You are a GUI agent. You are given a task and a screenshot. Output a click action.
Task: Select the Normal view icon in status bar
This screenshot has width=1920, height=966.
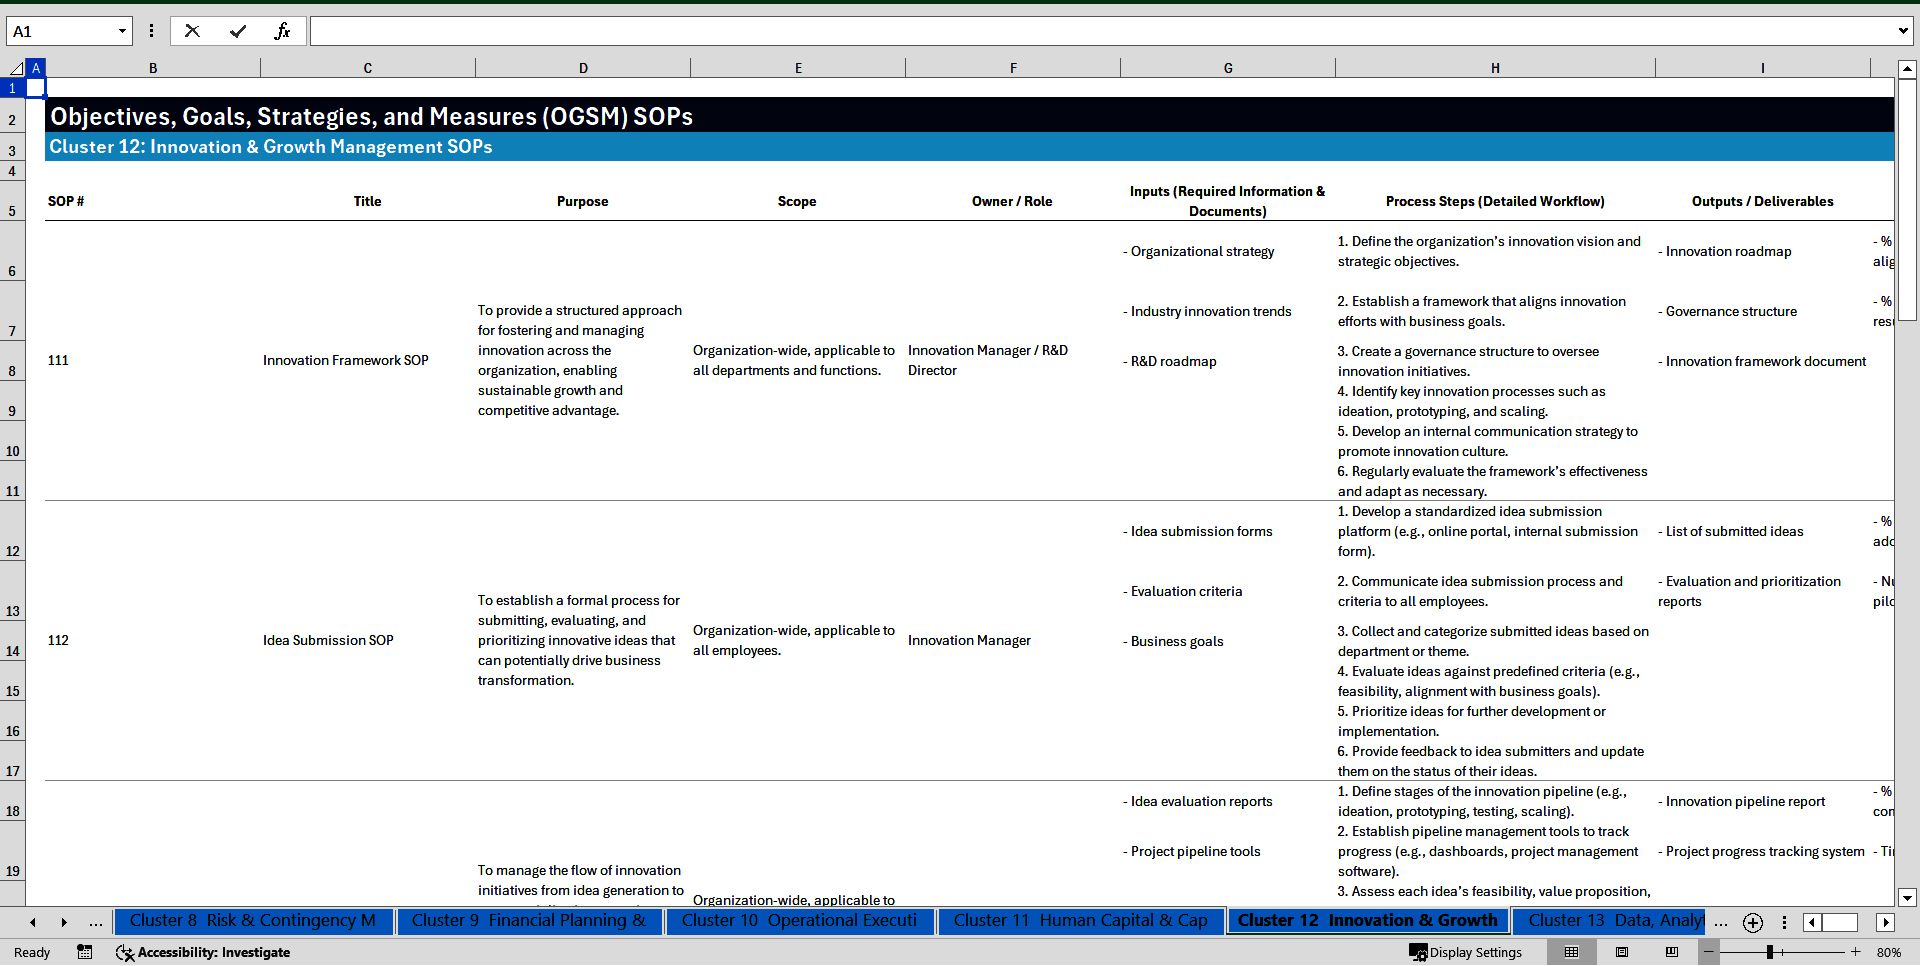click(1570, 952)
